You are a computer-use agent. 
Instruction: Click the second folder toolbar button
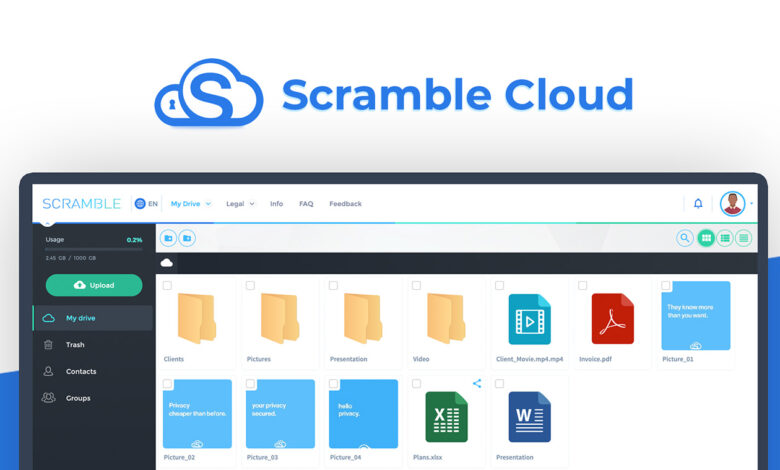(187, 238)
